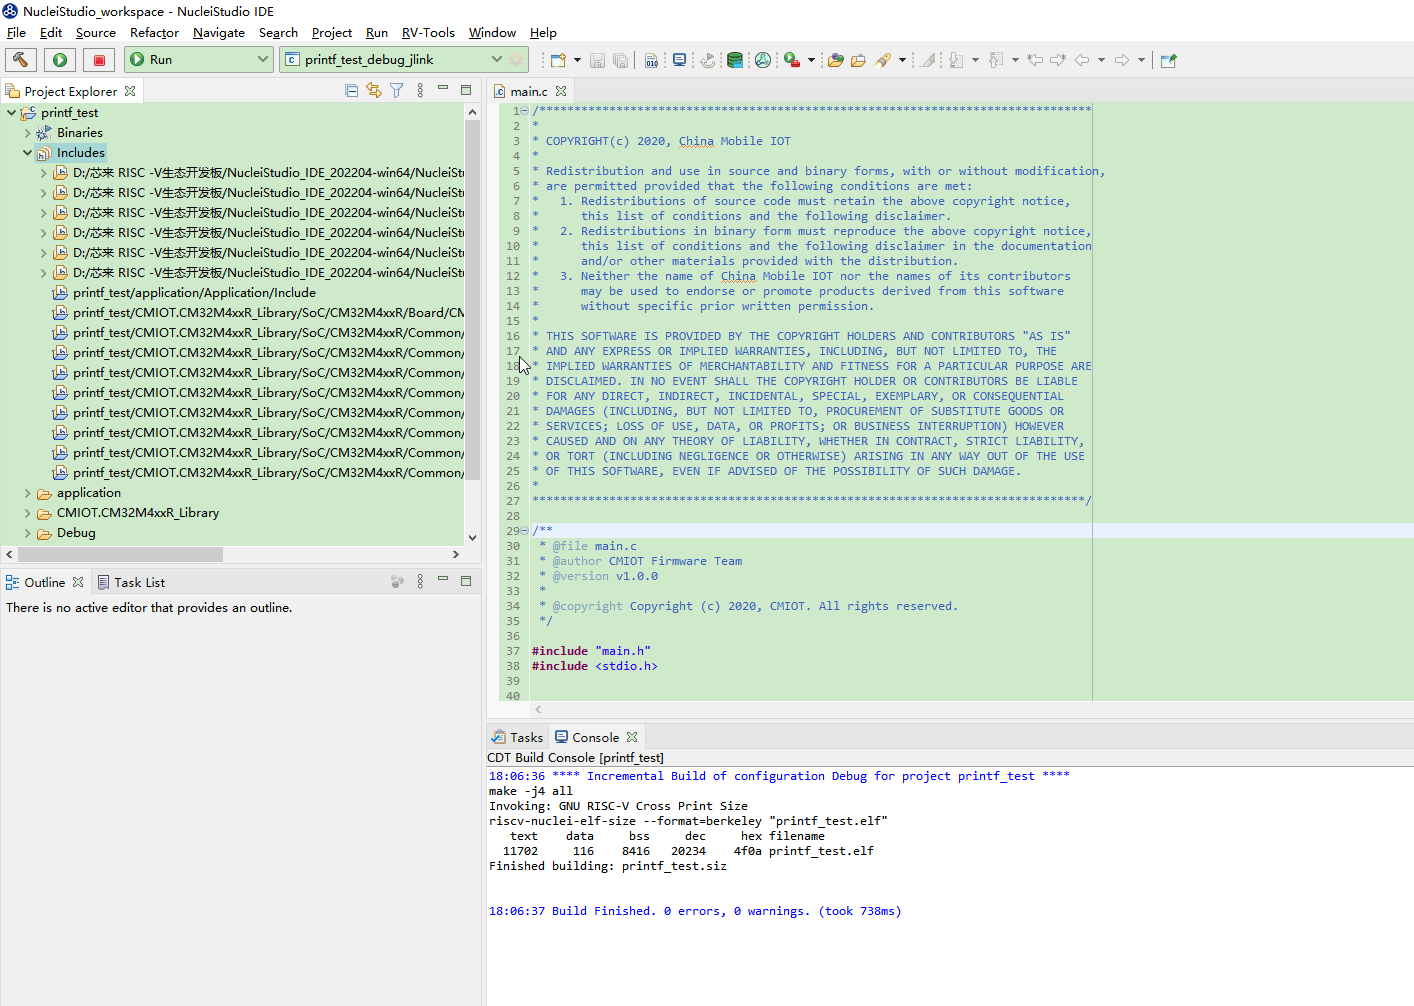
Task: Click the Search flashlight icon
Action: 883,60
